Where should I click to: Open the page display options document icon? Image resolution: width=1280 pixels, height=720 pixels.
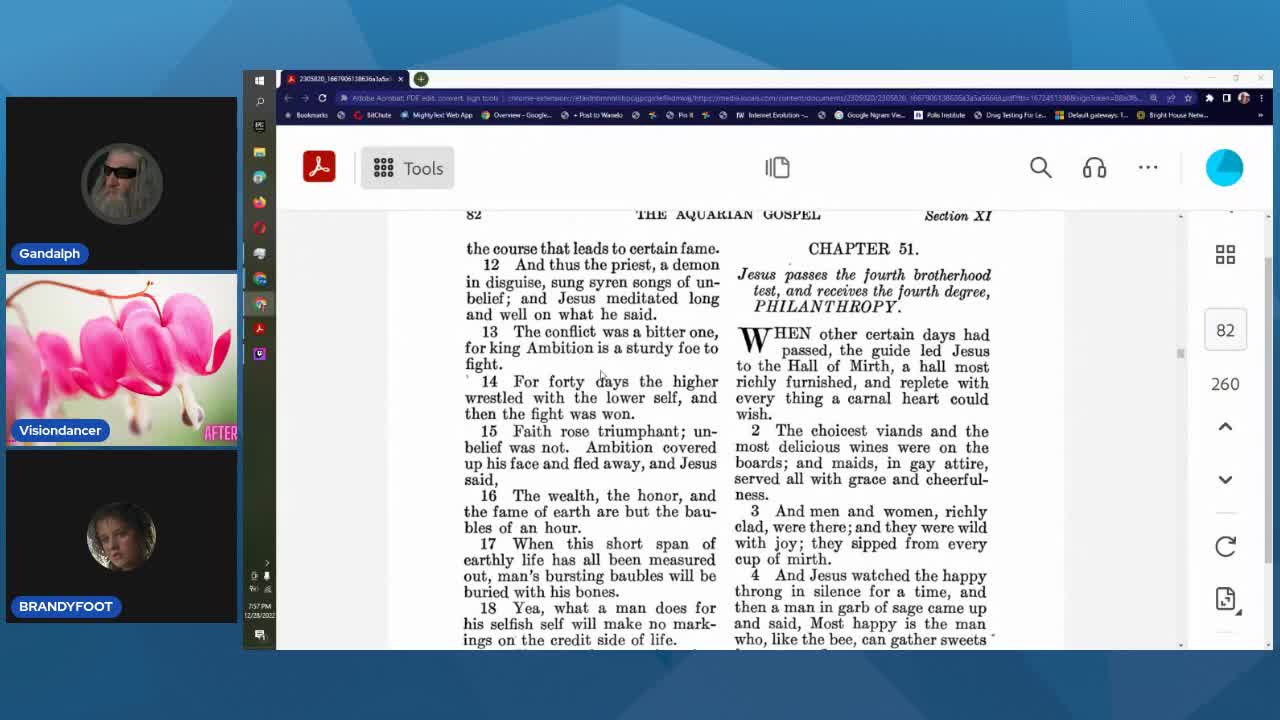(x=1226, y=599)
